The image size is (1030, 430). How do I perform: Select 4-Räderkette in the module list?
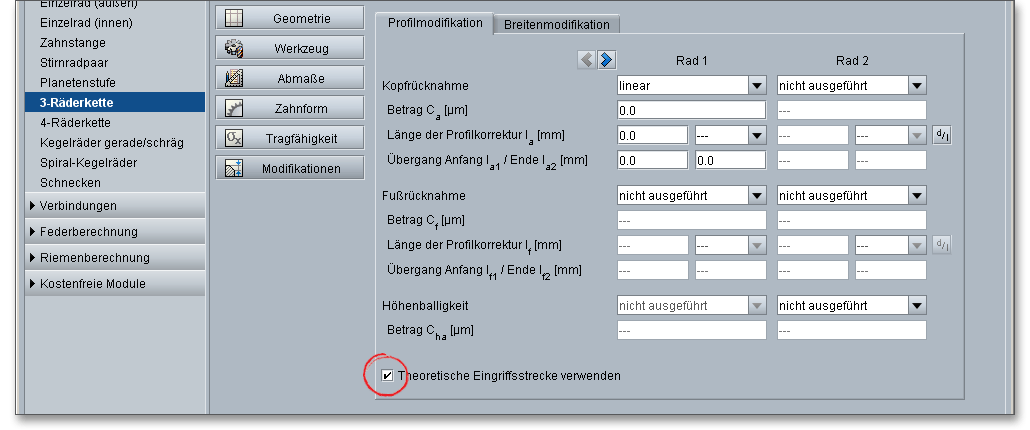point(74,122)
